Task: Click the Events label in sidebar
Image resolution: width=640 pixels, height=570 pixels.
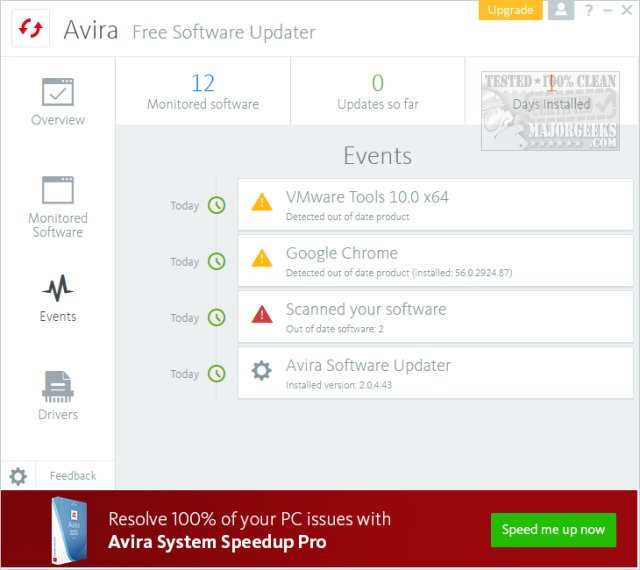Action: [x=58, y=316]
